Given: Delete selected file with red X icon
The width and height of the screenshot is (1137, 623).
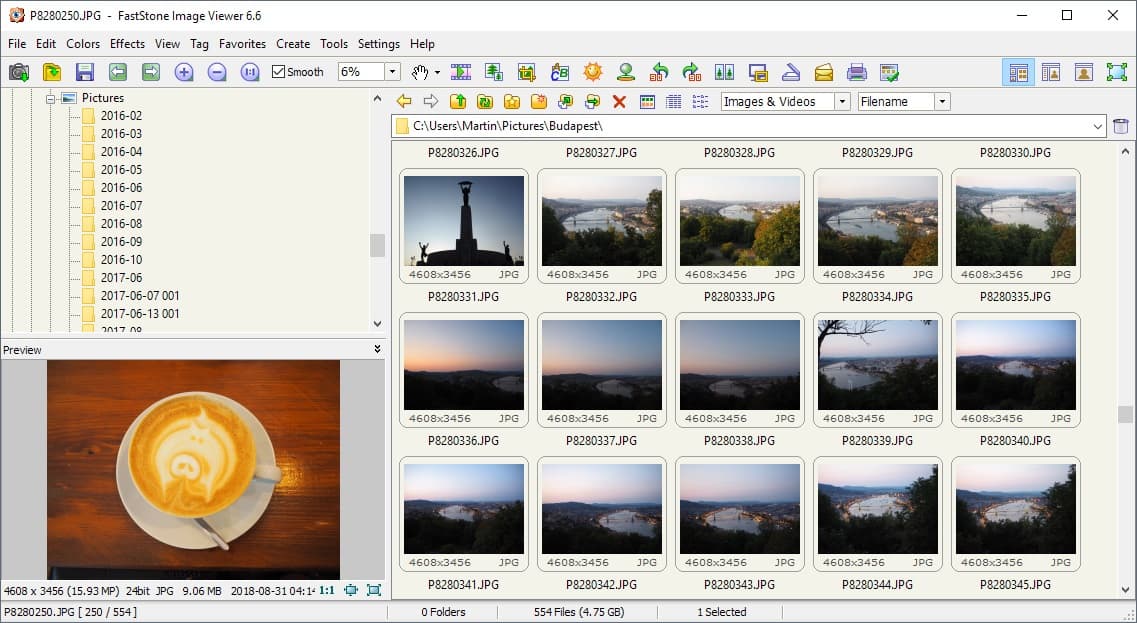Looking at the screenshot, I should click(618, 101).
